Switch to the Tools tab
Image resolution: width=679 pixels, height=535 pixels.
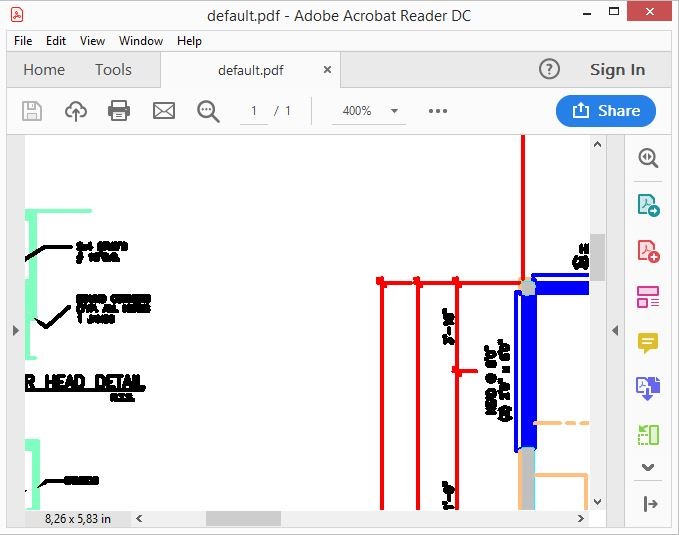(113, 70)
